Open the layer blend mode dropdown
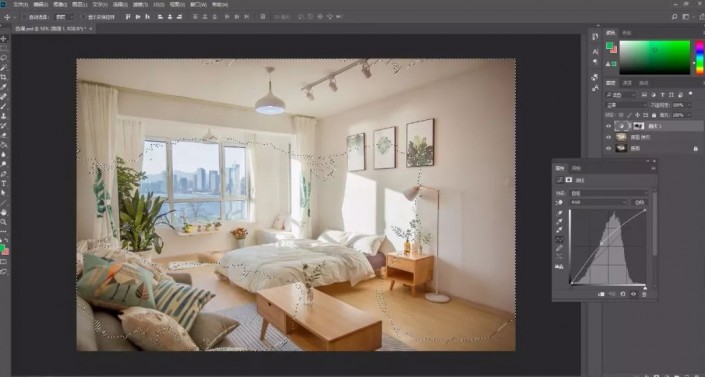 [x=625, y=105]
